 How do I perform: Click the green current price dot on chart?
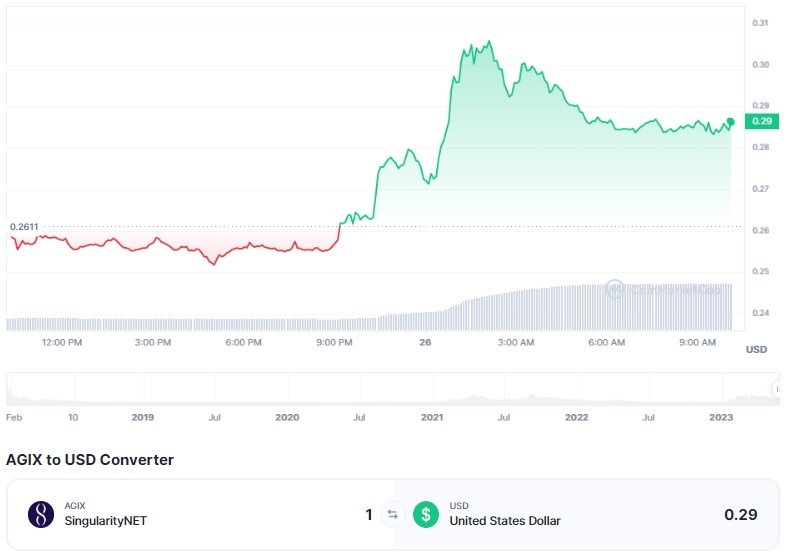point(730,121)
